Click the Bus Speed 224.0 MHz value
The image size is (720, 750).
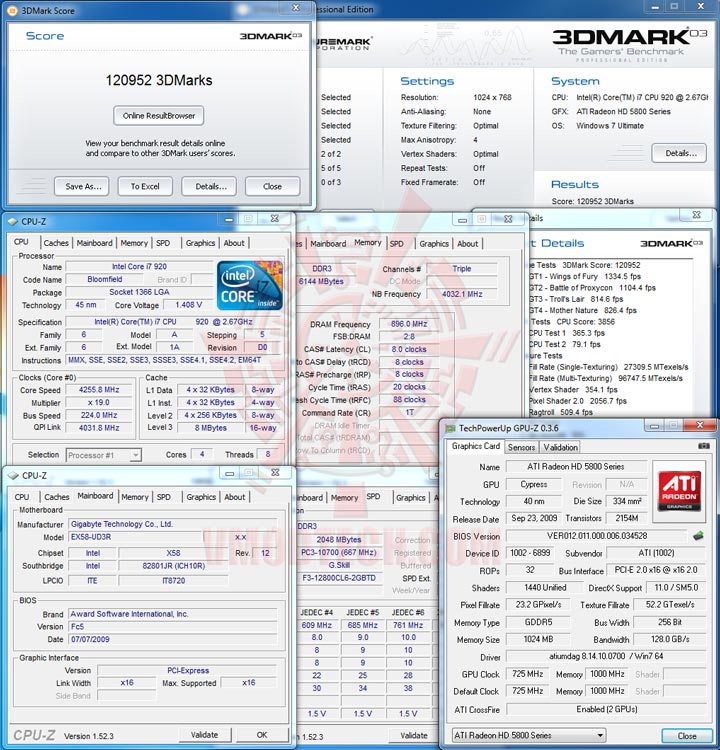(x=99, y=415)
